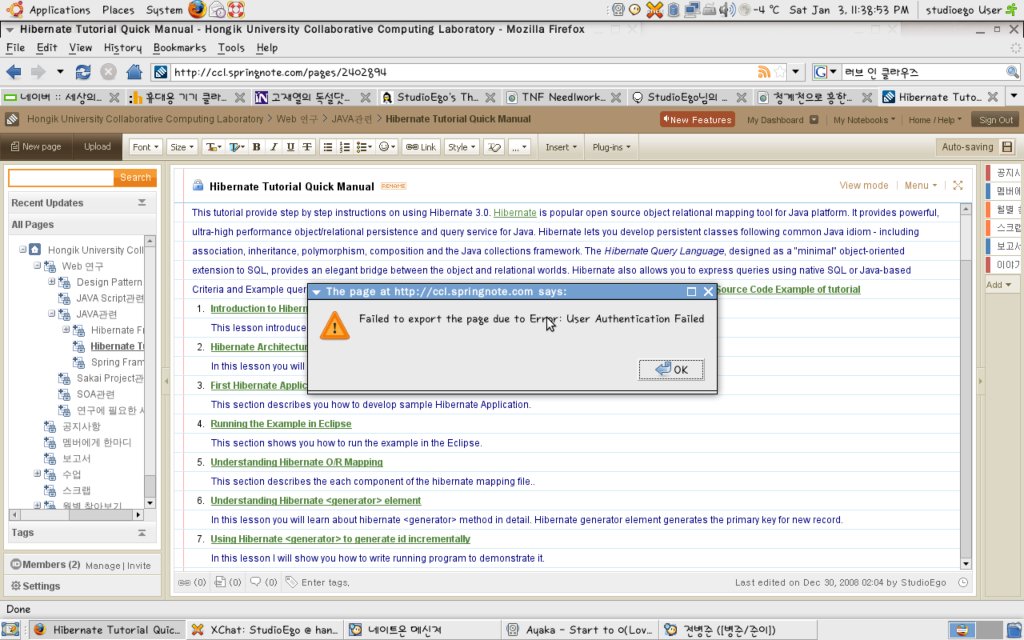This screenshot has width=1024, height=640.
Task: Expand the editor to full screen
Action: pos(958,185)
